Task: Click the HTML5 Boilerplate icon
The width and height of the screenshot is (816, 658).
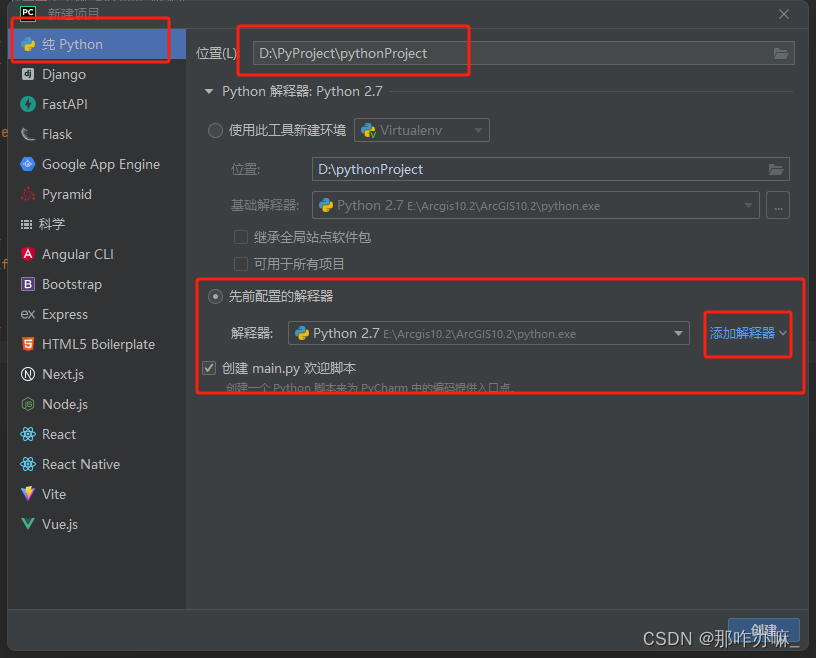Action: click(28, 344)
